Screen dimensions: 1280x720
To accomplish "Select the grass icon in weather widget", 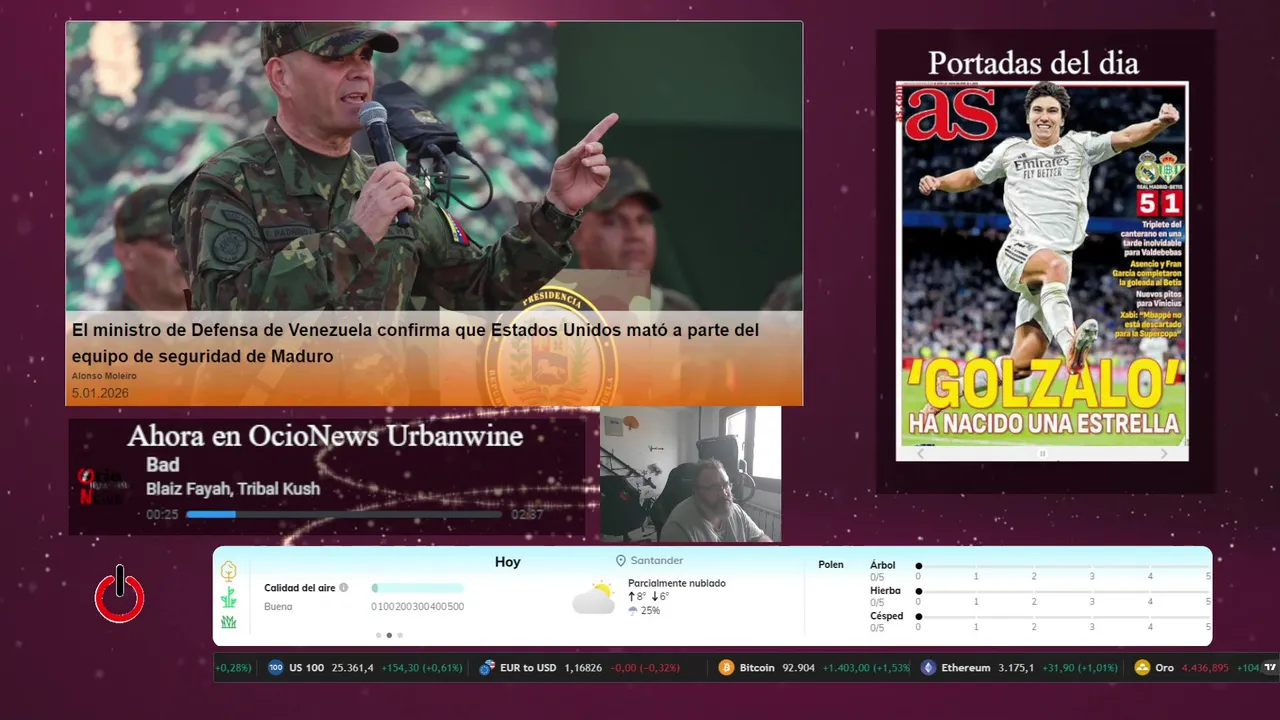I will pos(229,622).
